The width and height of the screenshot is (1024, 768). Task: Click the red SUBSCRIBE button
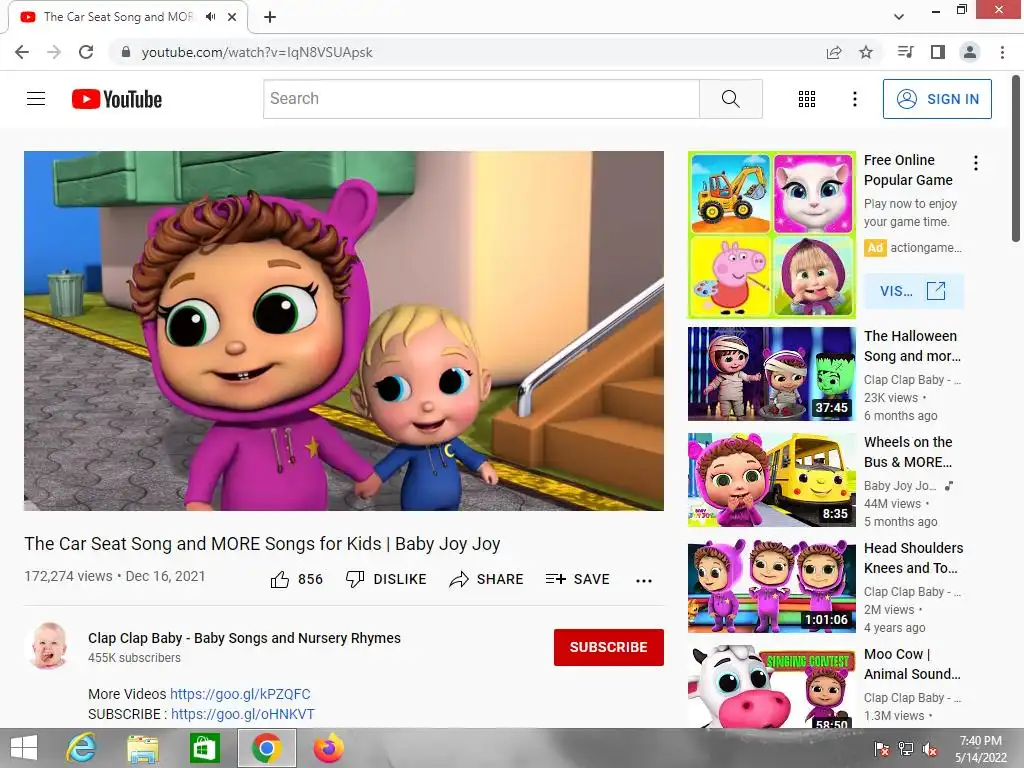[609, 647]
